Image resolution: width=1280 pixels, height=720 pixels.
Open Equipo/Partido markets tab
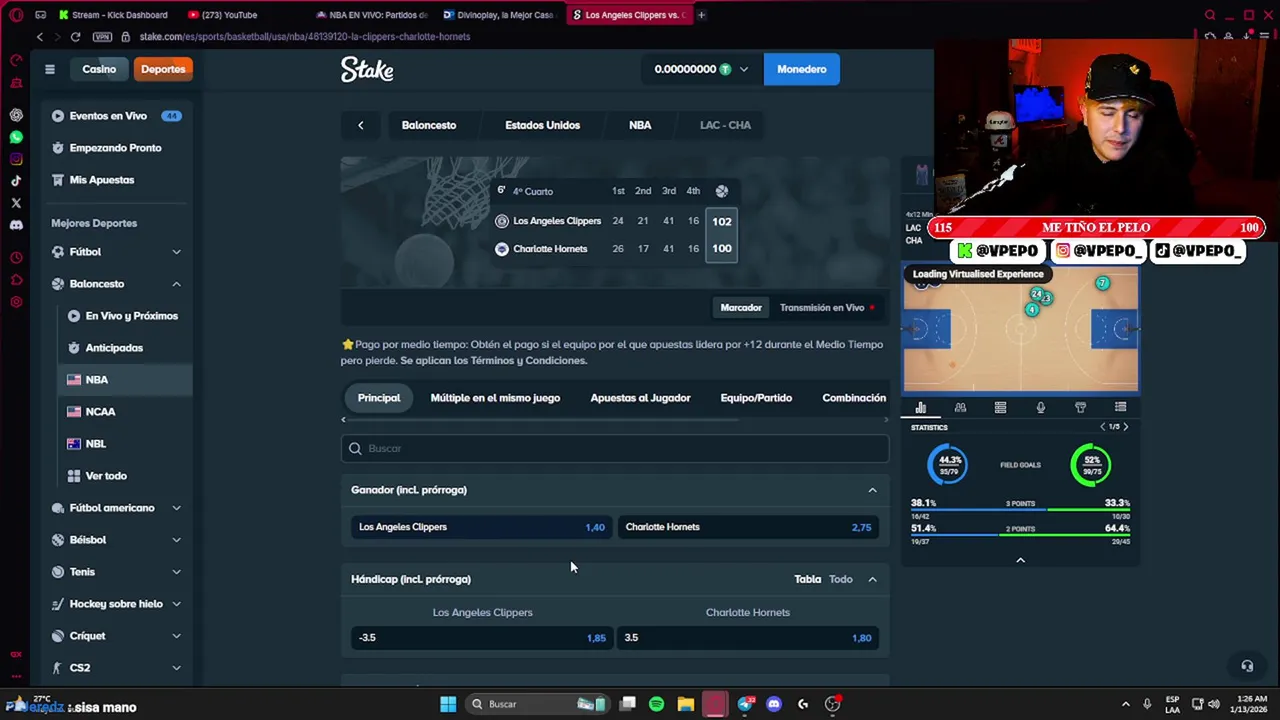coord(756,398)
